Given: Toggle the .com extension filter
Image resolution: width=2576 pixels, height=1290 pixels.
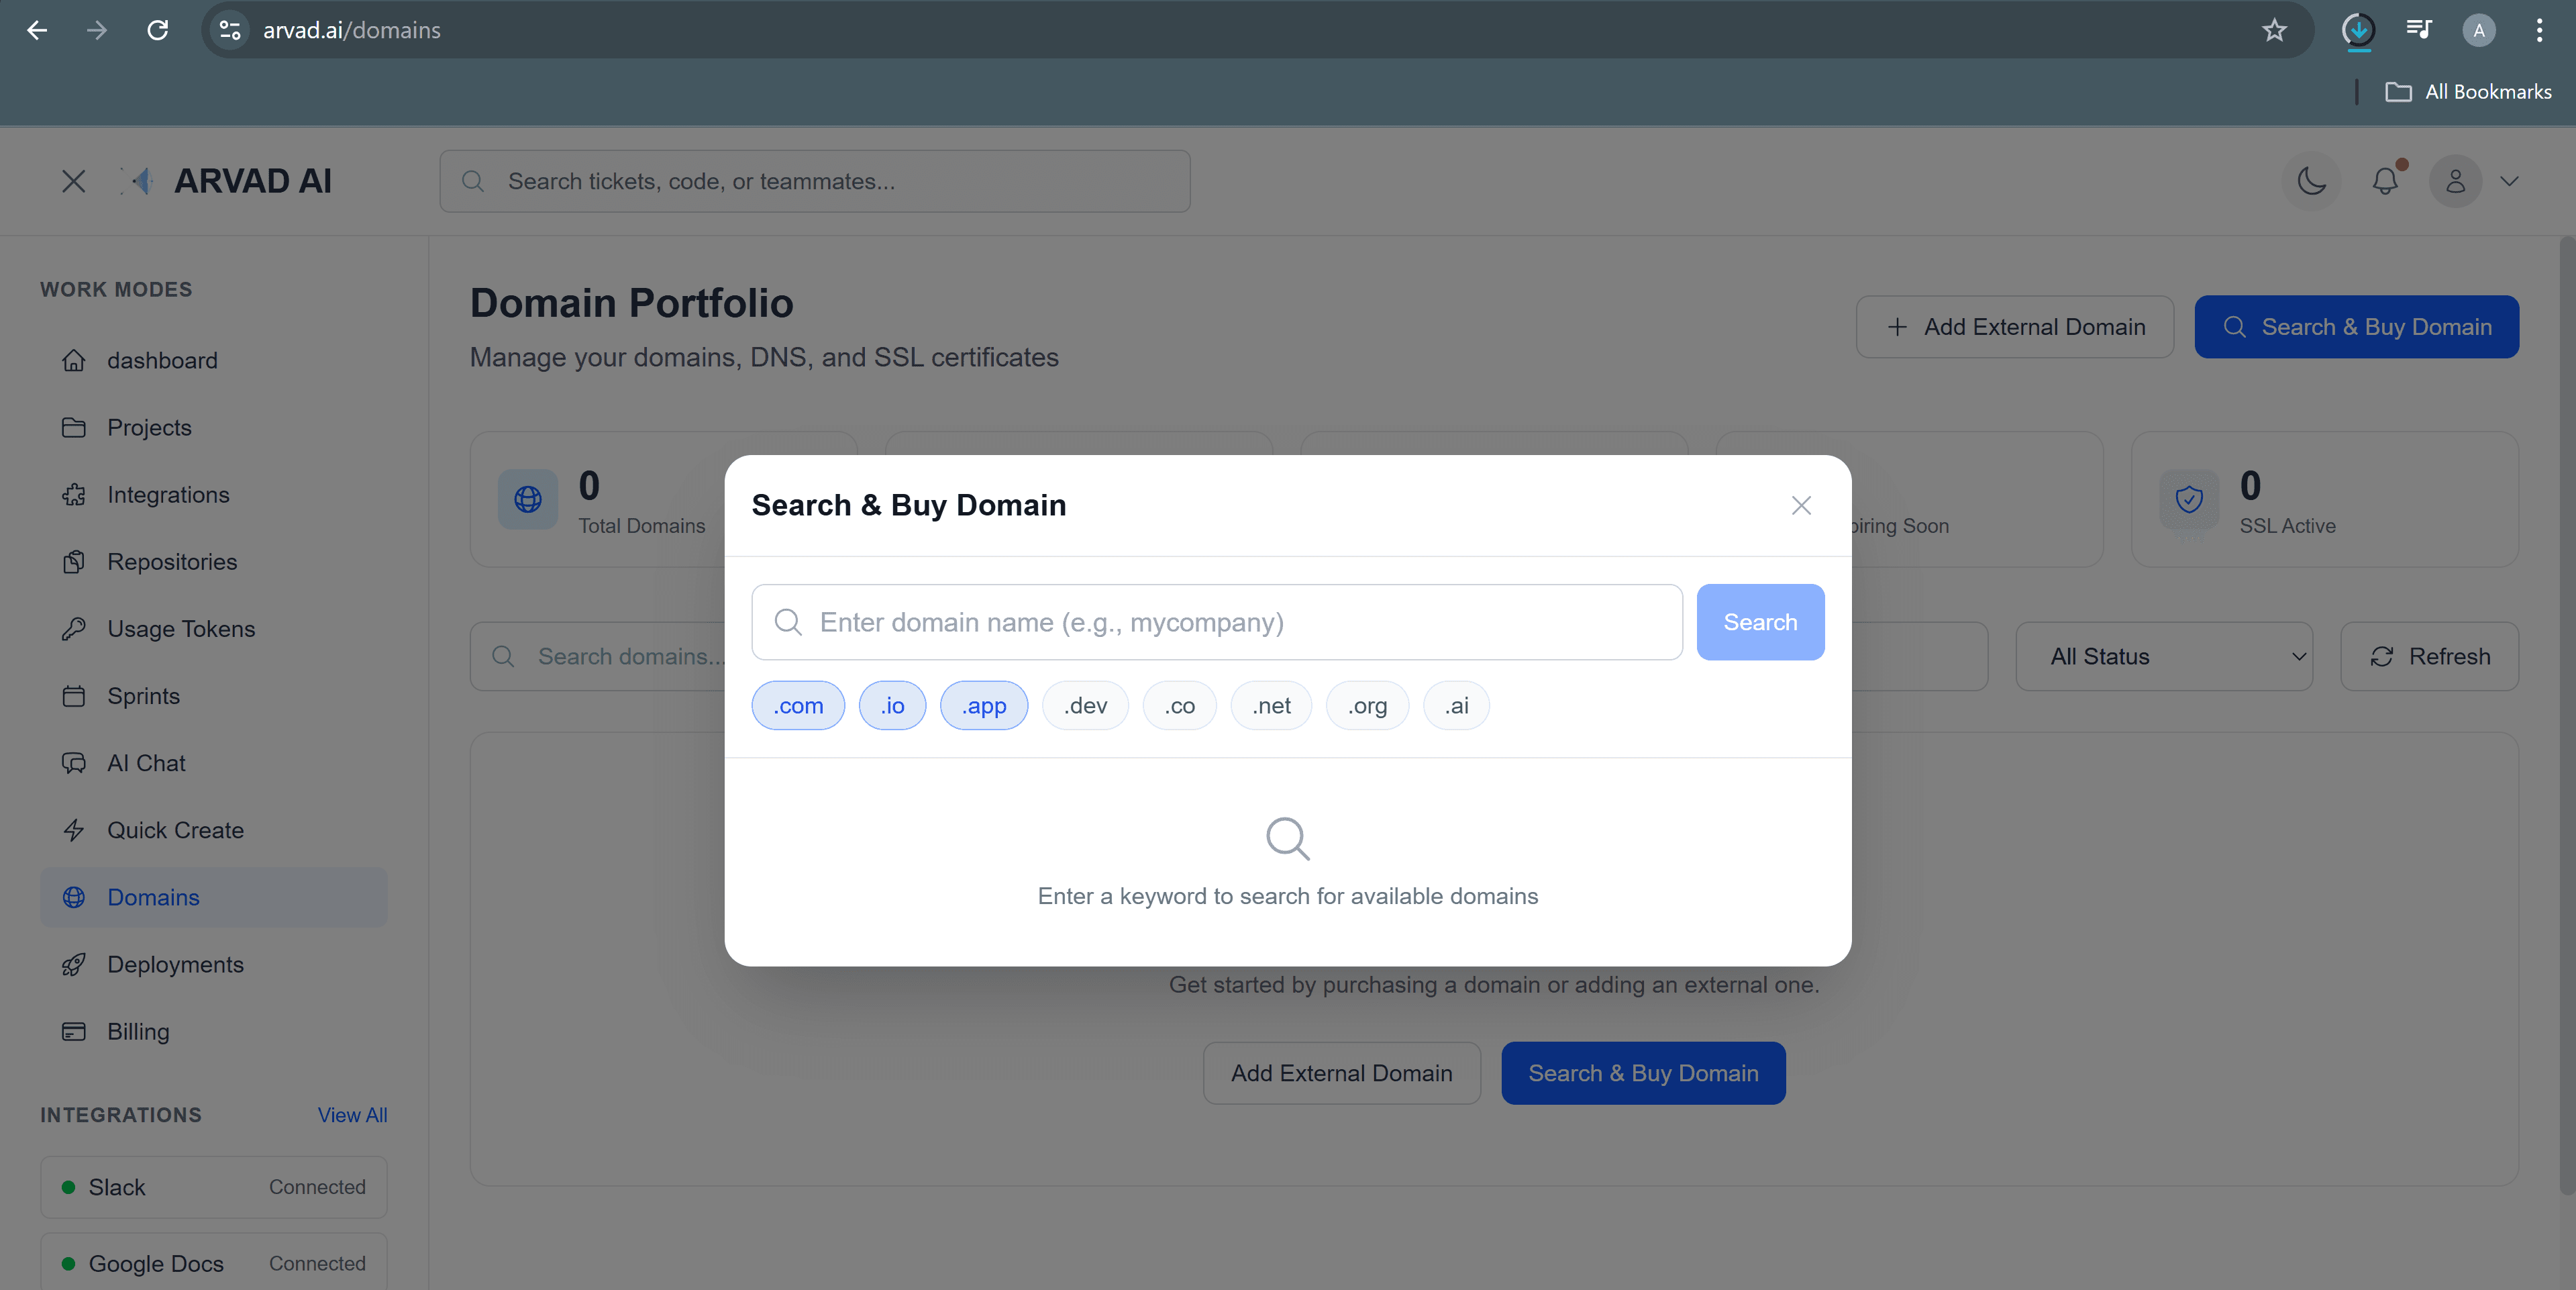Looking at the screenshot, I should pos(797,705).
